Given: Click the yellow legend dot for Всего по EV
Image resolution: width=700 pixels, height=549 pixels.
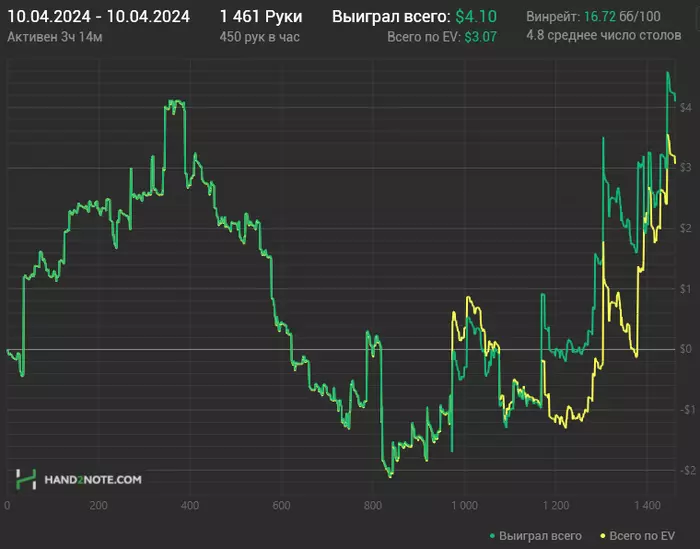Looking at the screenshot, I should tap(603, 536).
